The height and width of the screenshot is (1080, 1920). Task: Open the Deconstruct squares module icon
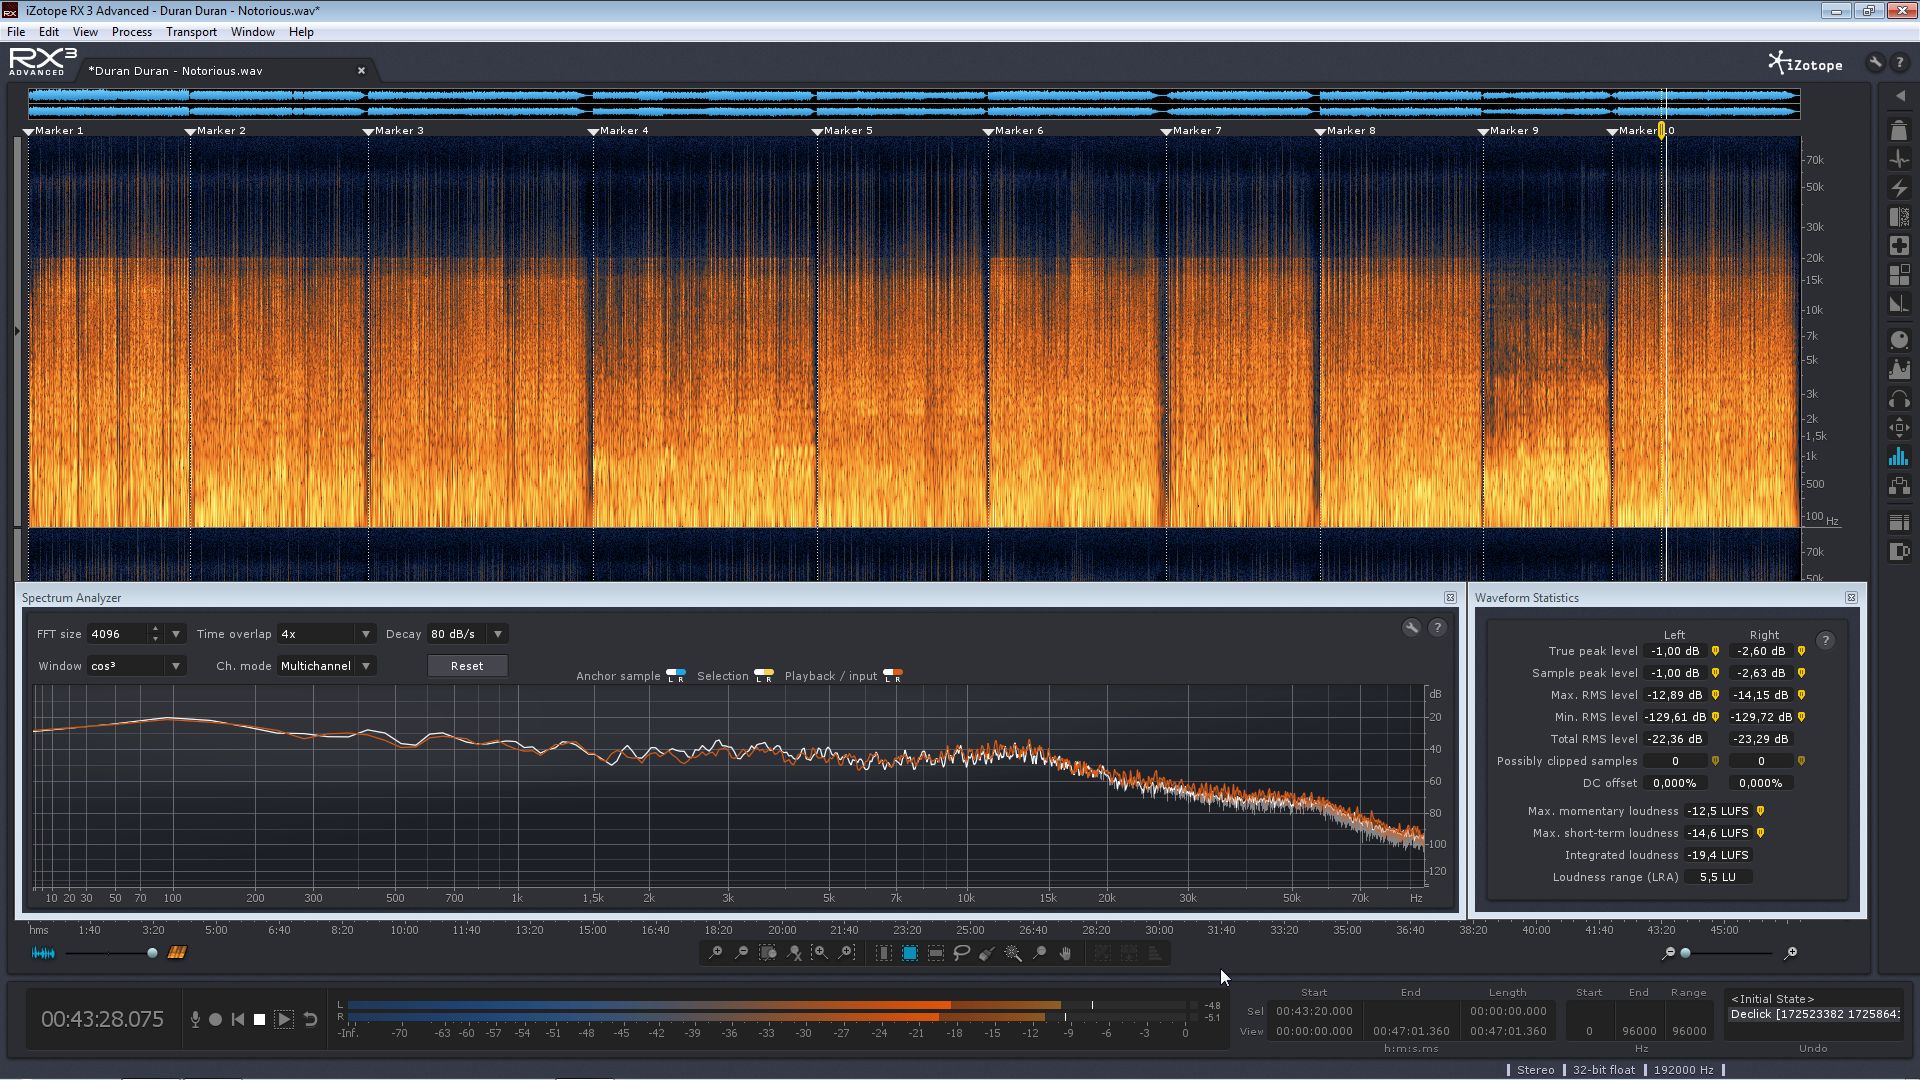tap(1899, 275)
